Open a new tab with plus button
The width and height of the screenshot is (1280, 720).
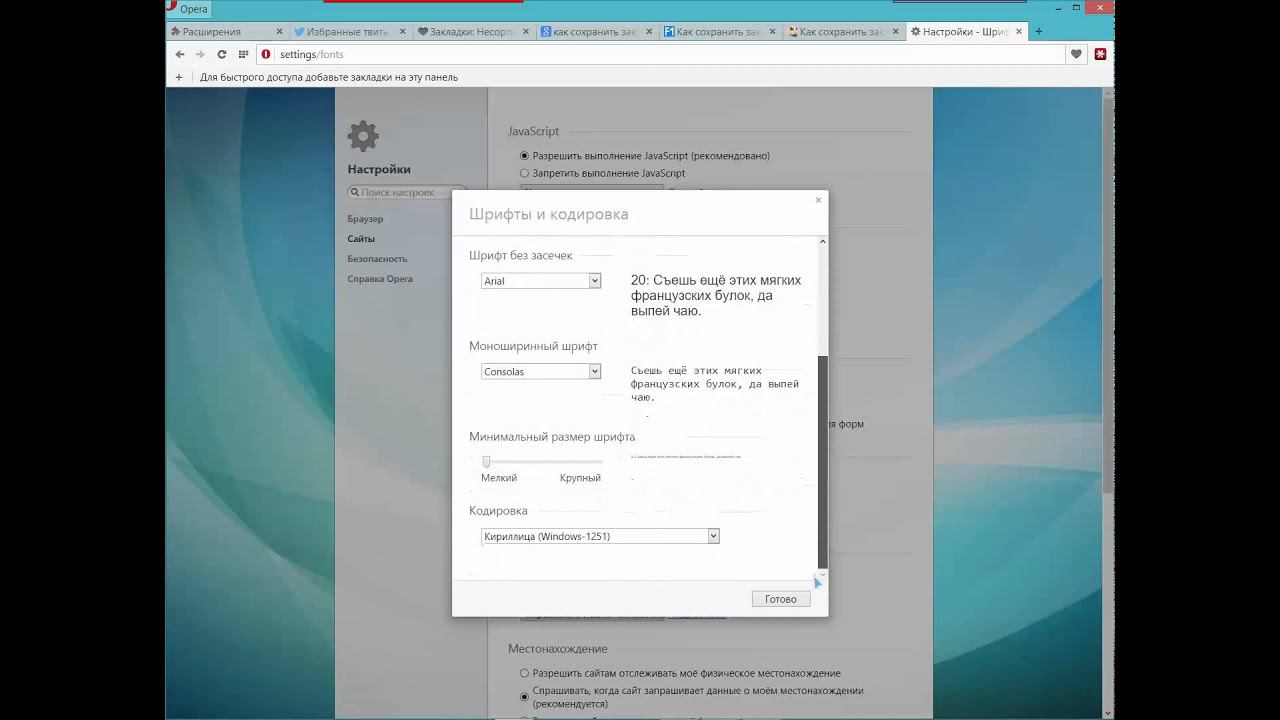(x=1038, y=31)
